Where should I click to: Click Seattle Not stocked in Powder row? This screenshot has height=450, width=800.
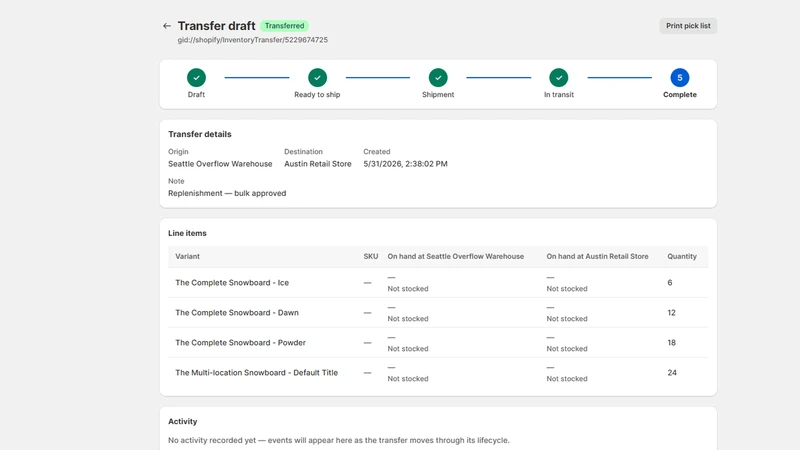coord(408,349)
